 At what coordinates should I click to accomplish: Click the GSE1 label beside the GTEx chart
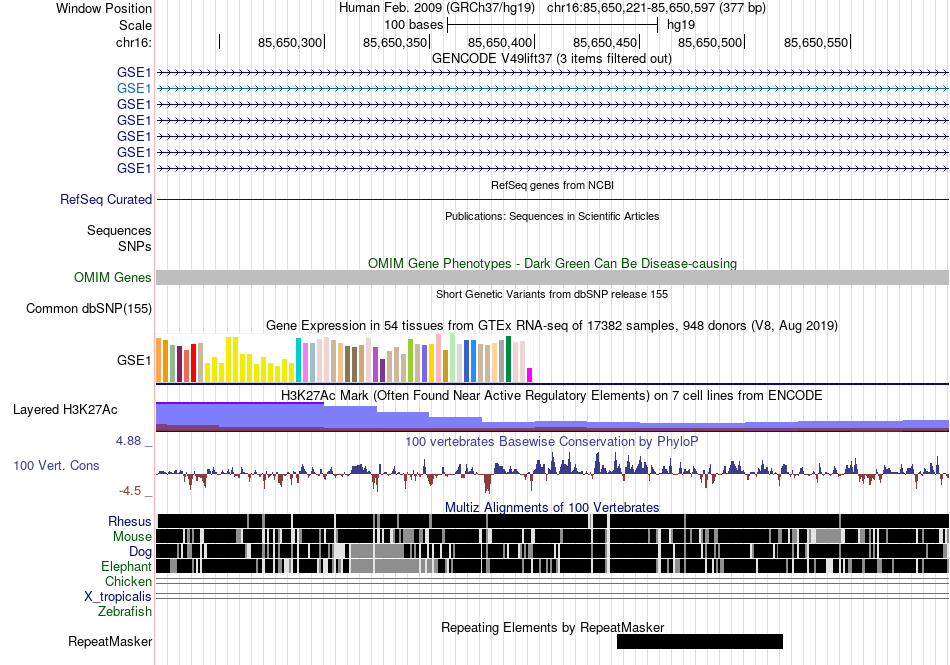[134, 360]
